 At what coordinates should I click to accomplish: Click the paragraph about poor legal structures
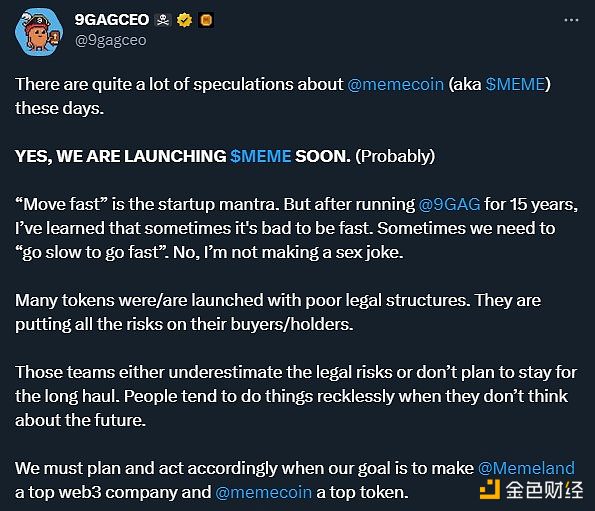pyautogui.click(x=278, y=312)
